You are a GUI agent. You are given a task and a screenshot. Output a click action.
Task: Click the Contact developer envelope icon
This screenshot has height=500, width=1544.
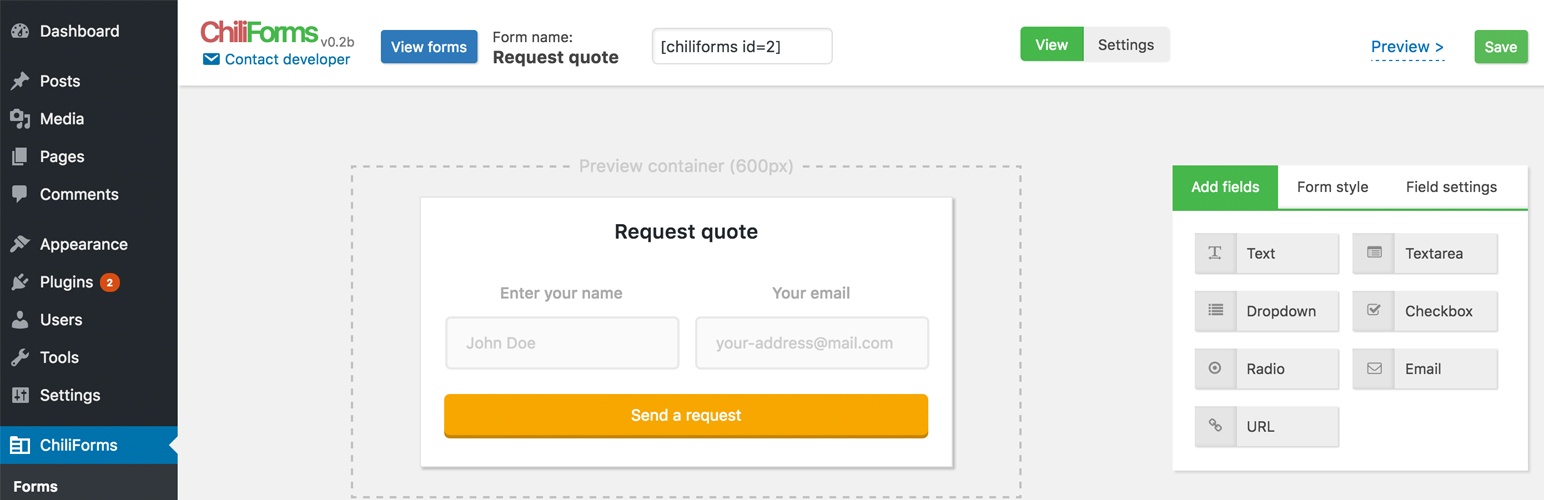pos(211,60)
